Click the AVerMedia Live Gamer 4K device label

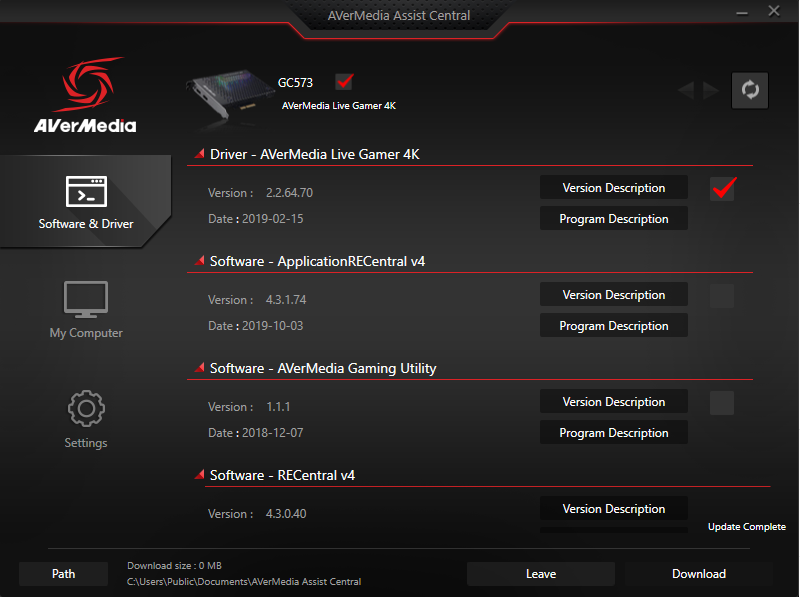(x=339, y=106)
